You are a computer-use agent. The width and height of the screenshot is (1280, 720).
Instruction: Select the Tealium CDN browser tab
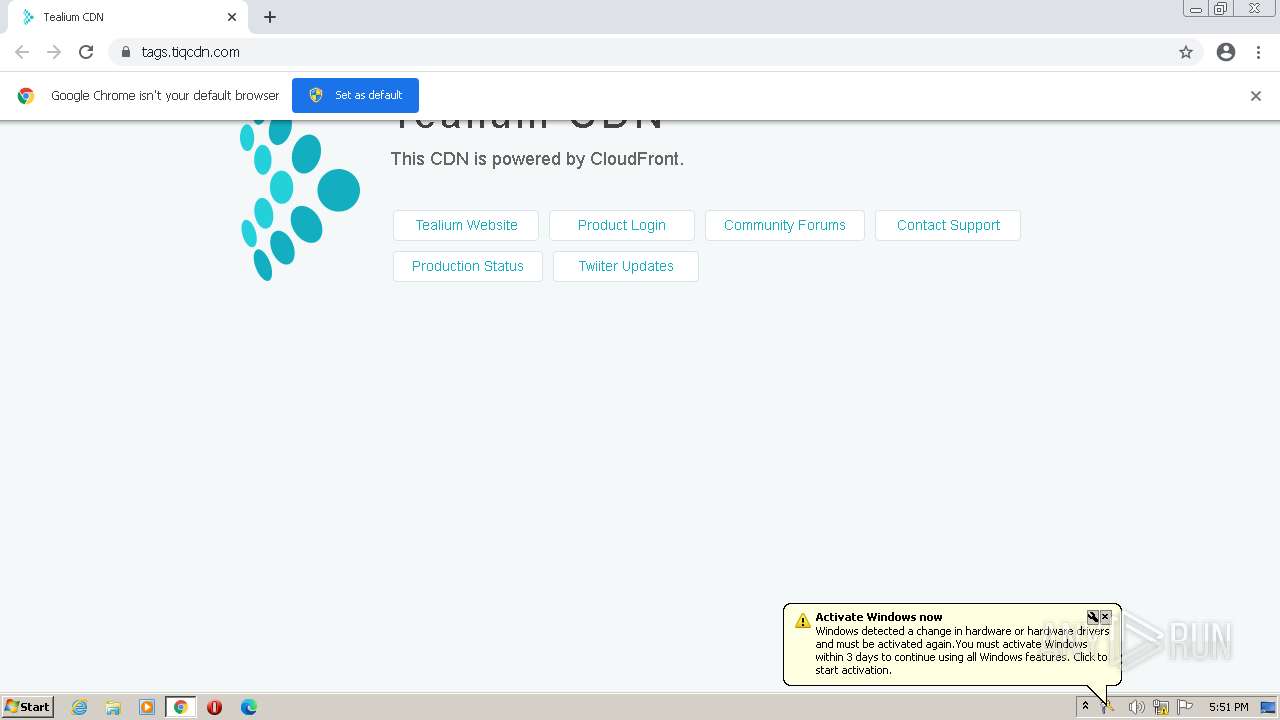coord(130,17)
